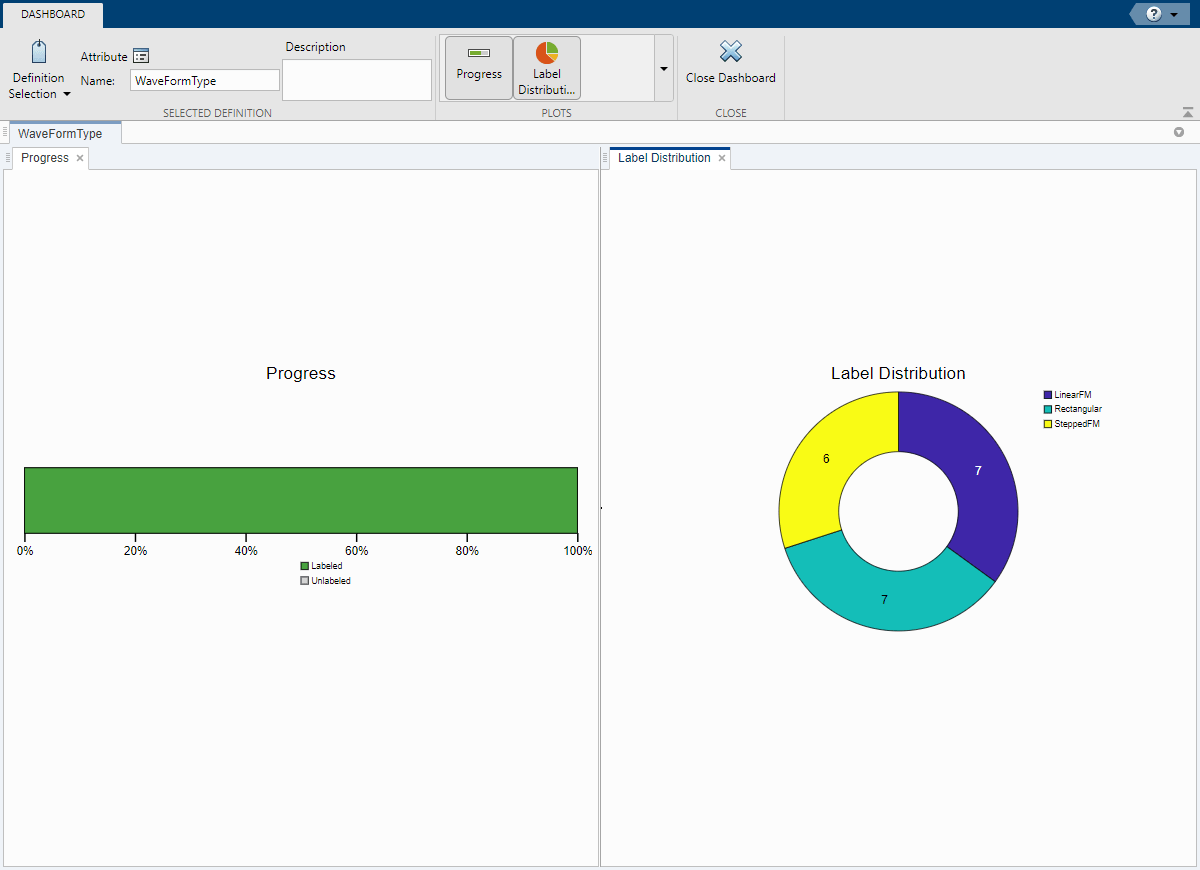
Task: Click the Label Distribution chart title
Action: 898,374
